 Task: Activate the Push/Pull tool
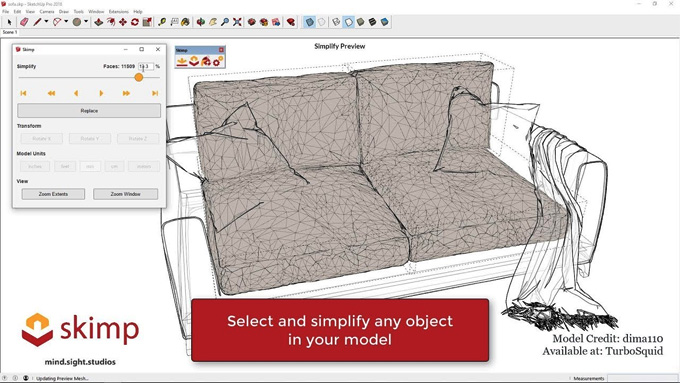pyautogui.click(x=98, y=22)
